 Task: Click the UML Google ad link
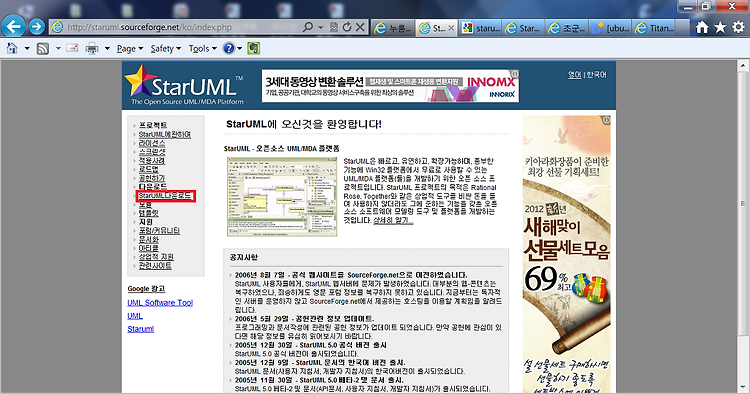coord(135,316)
